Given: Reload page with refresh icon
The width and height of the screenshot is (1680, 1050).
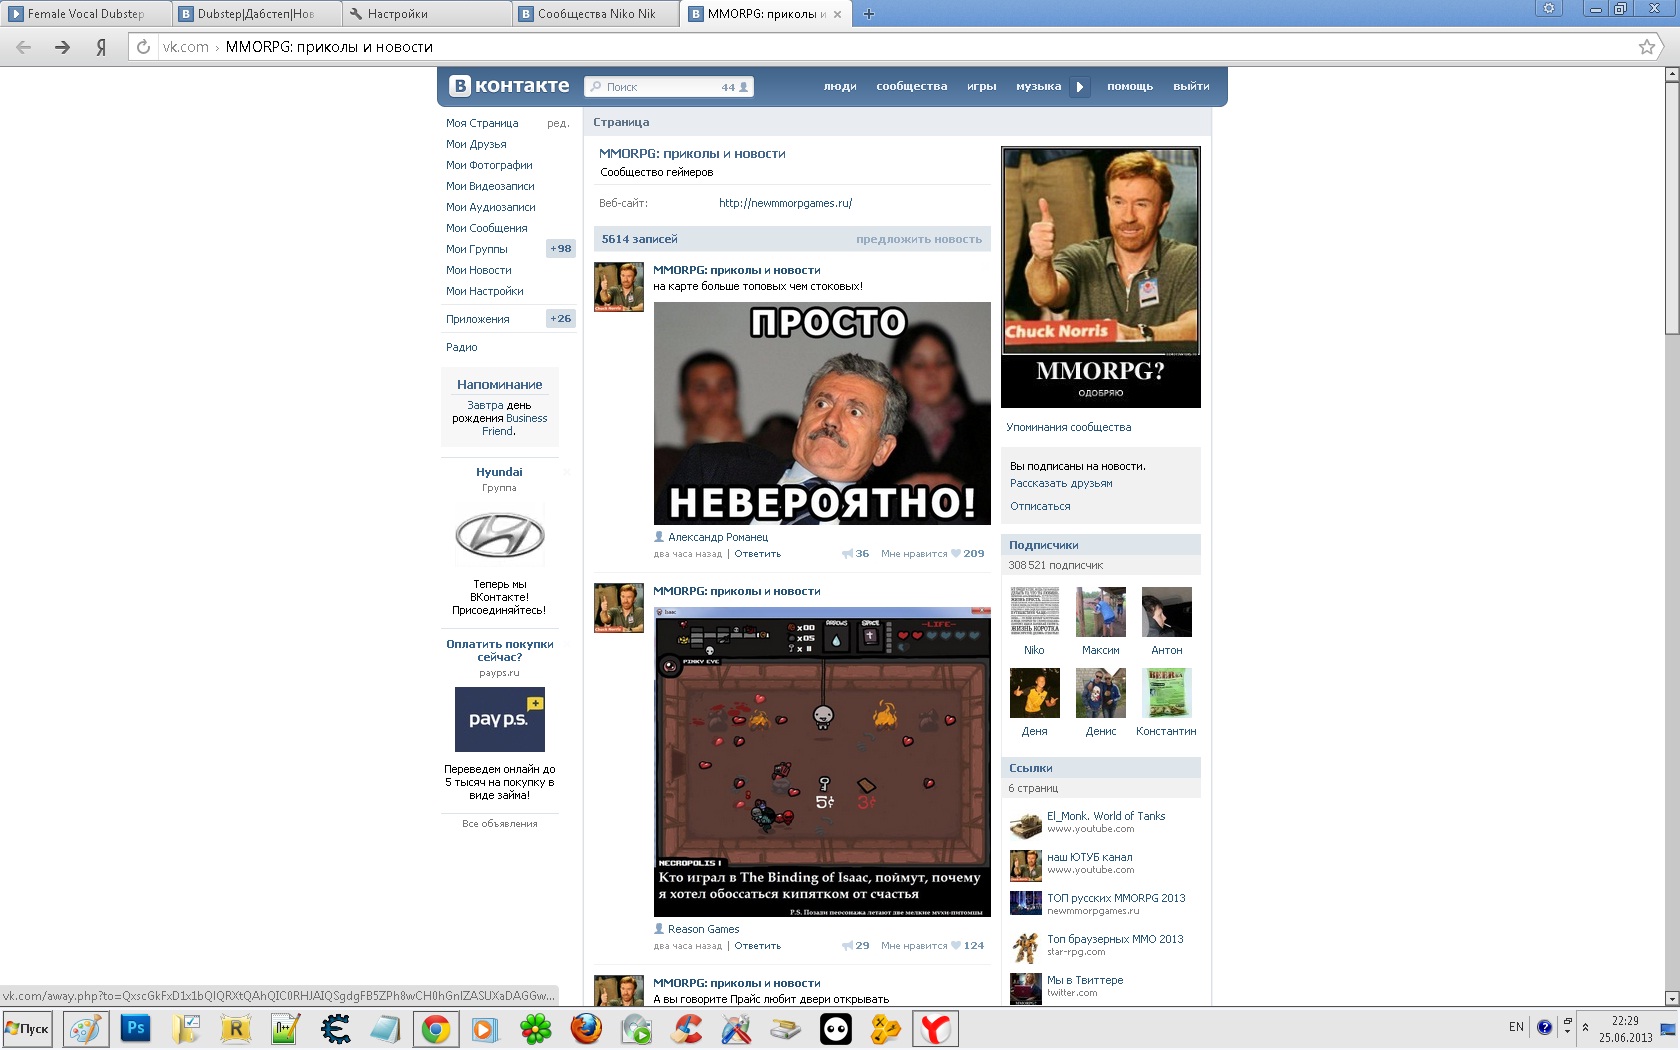Looking at the screenshot, I should coord(143,47).
